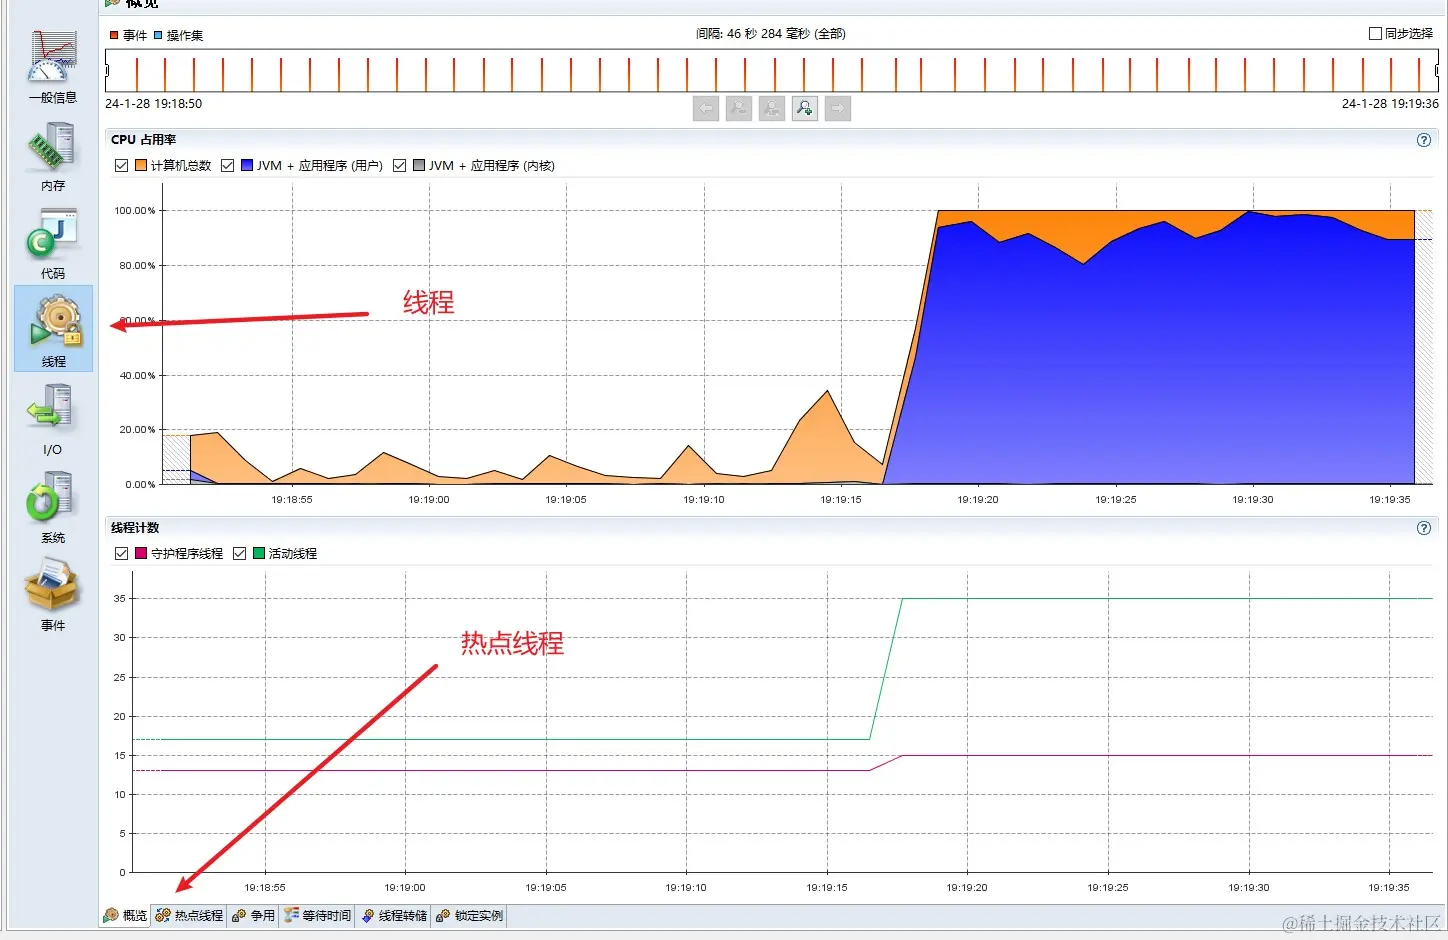Uncheck the 计算机总数 series checkbox
Screen dimensions: 1448x940
[121, 166]
